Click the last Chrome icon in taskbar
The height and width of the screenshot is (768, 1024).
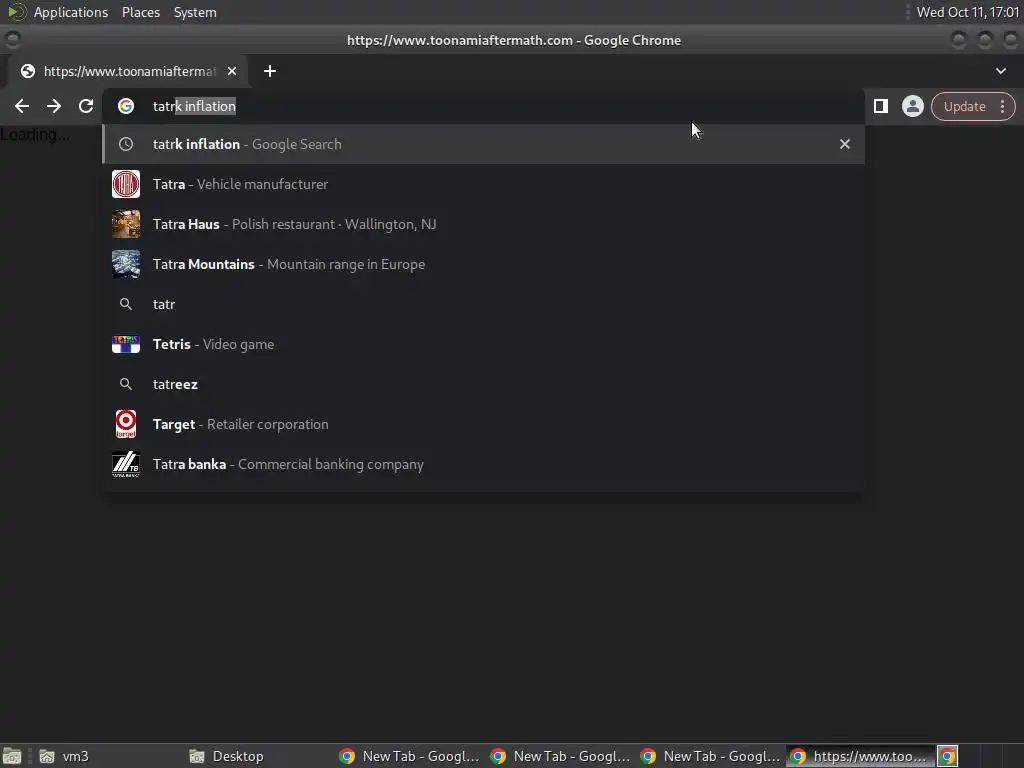pos(947,756)
